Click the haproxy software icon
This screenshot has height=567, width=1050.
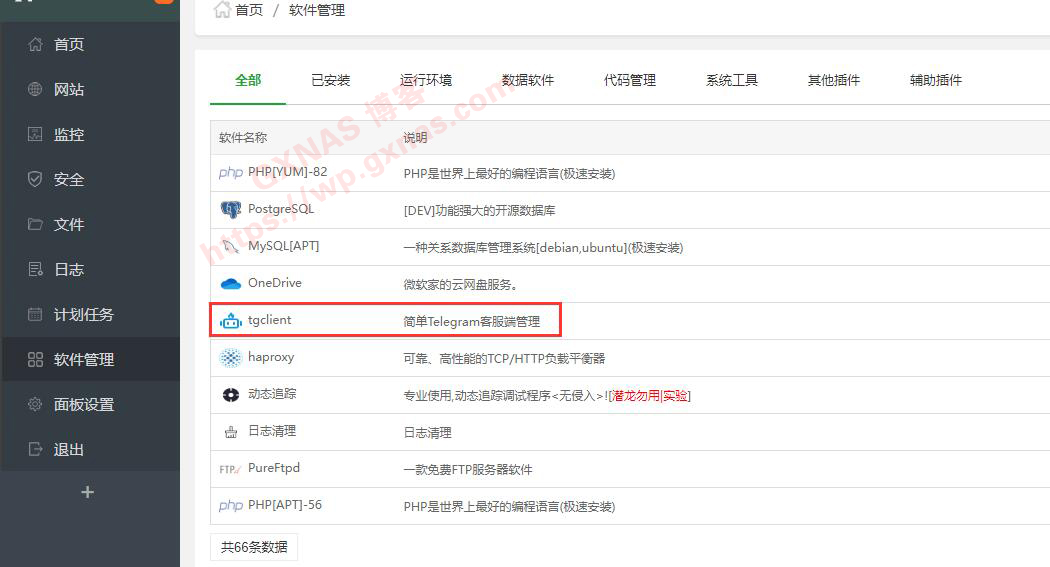pos(231,358)
